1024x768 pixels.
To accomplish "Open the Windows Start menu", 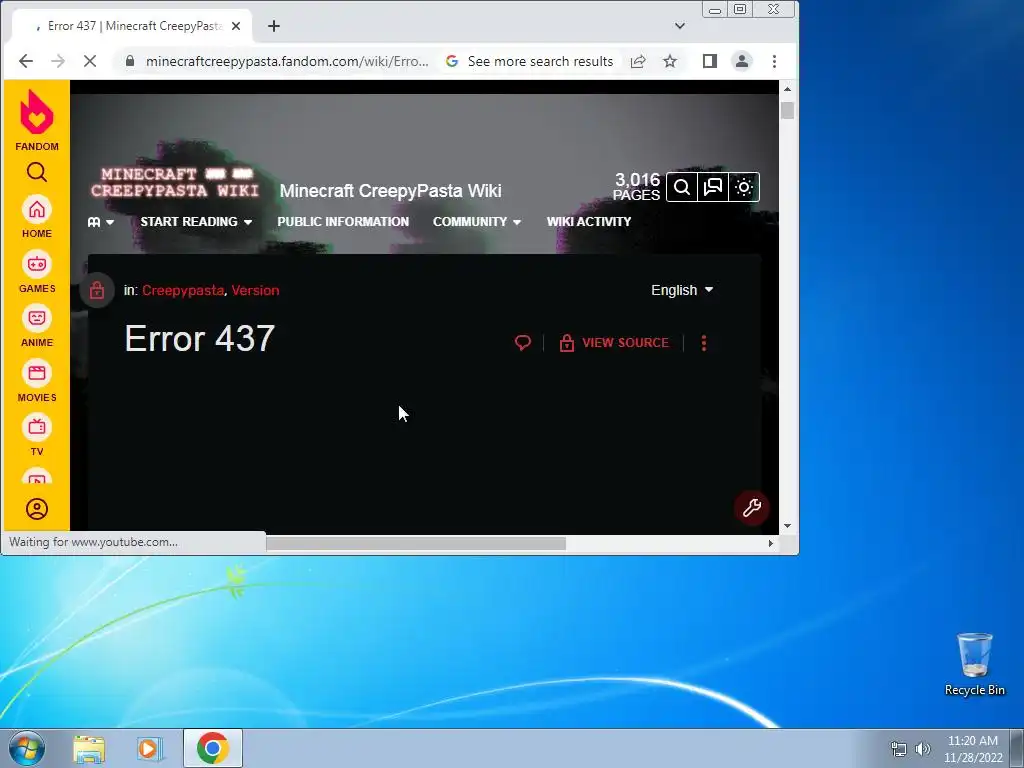I will (27, 748).
